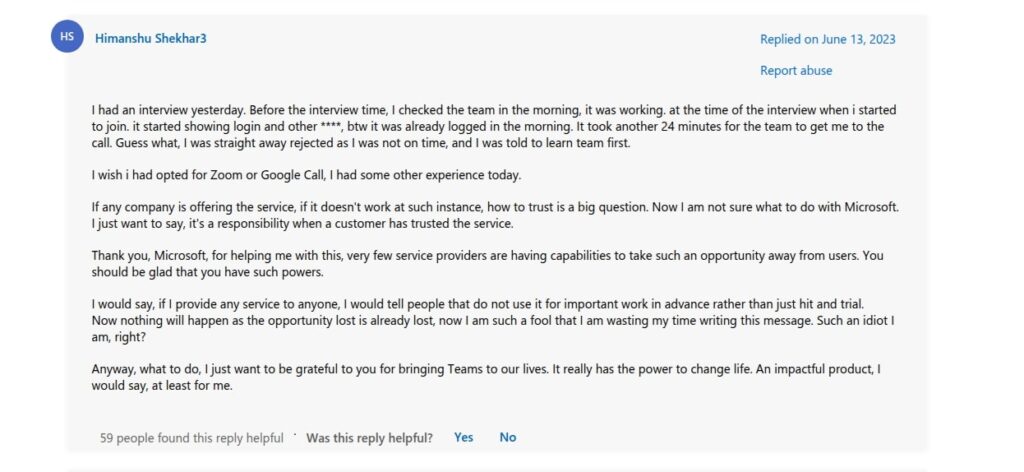Open Himanshu Shekhar3's profile link
The width and height of the screenshot is (1024, 472).
tap(151, 39)
